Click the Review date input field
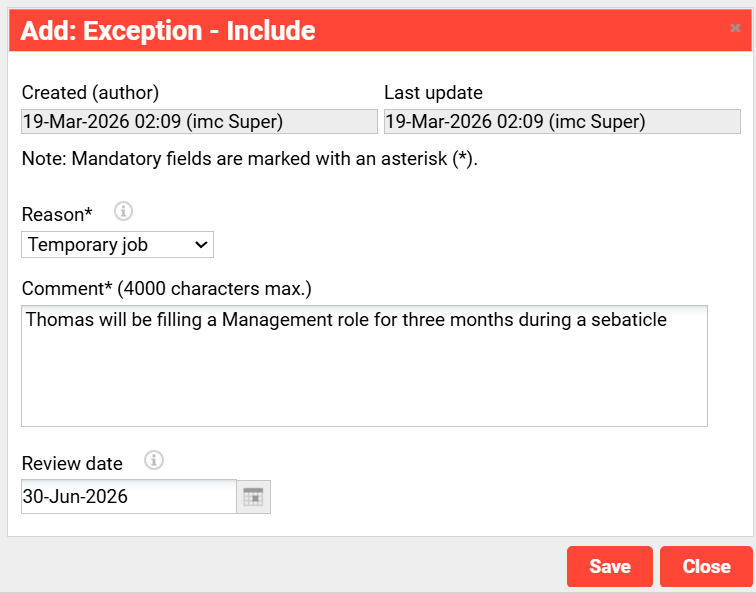The width and height of the screenshot is (756, 593). [x=129, y=497]
